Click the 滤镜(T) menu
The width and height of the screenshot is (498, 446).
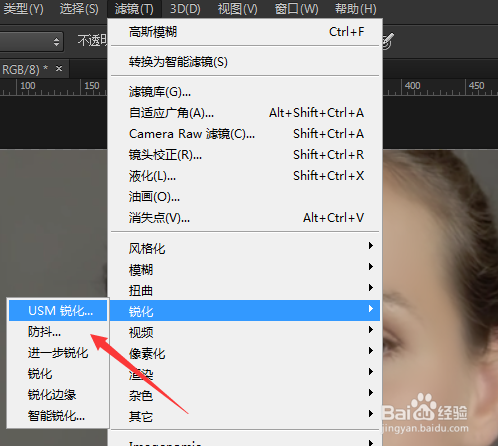[134, 9]
